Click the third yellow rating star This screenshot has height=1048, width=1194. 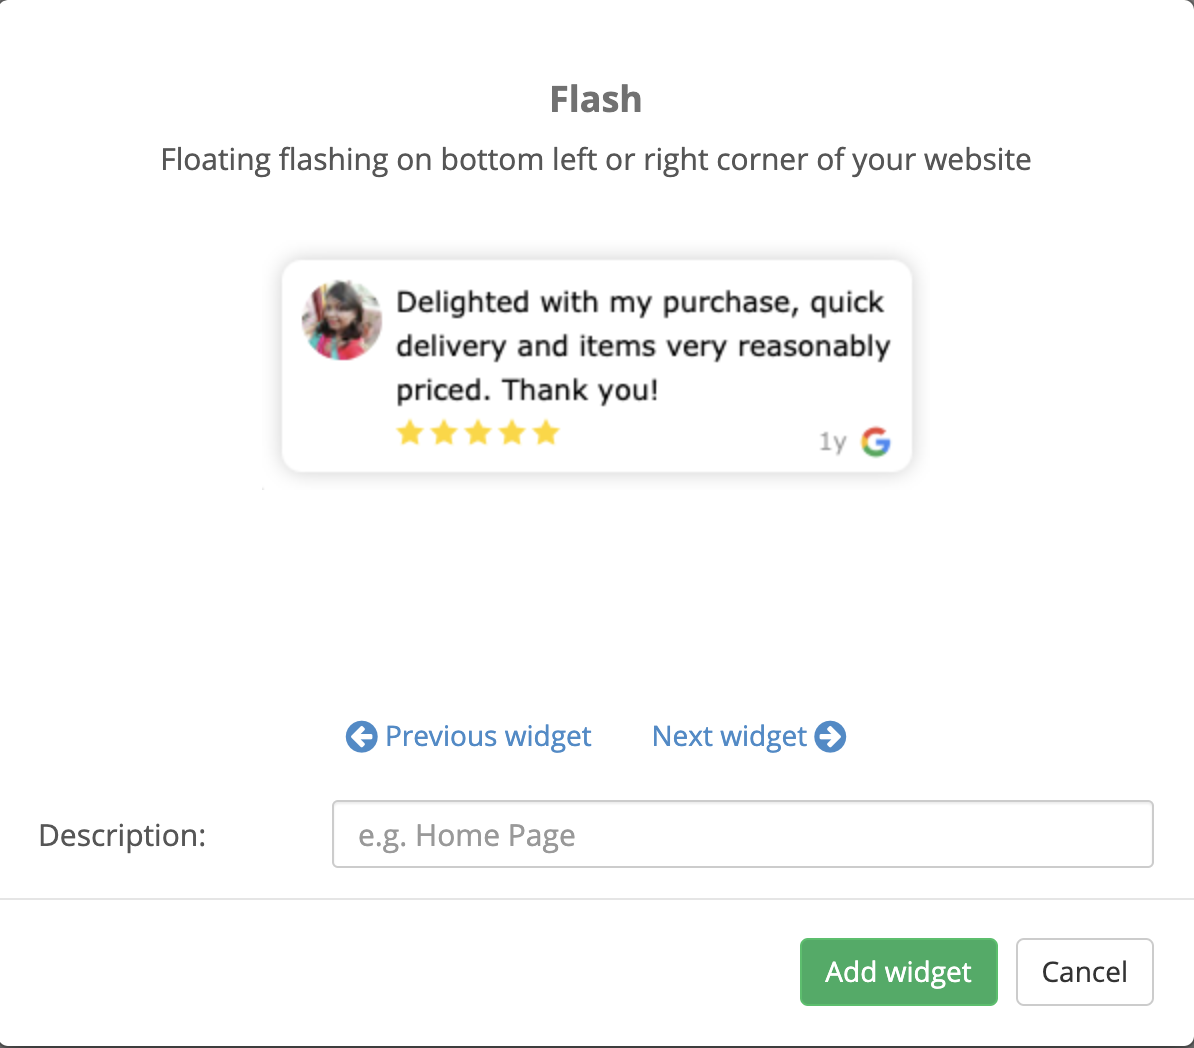[478, 433]
